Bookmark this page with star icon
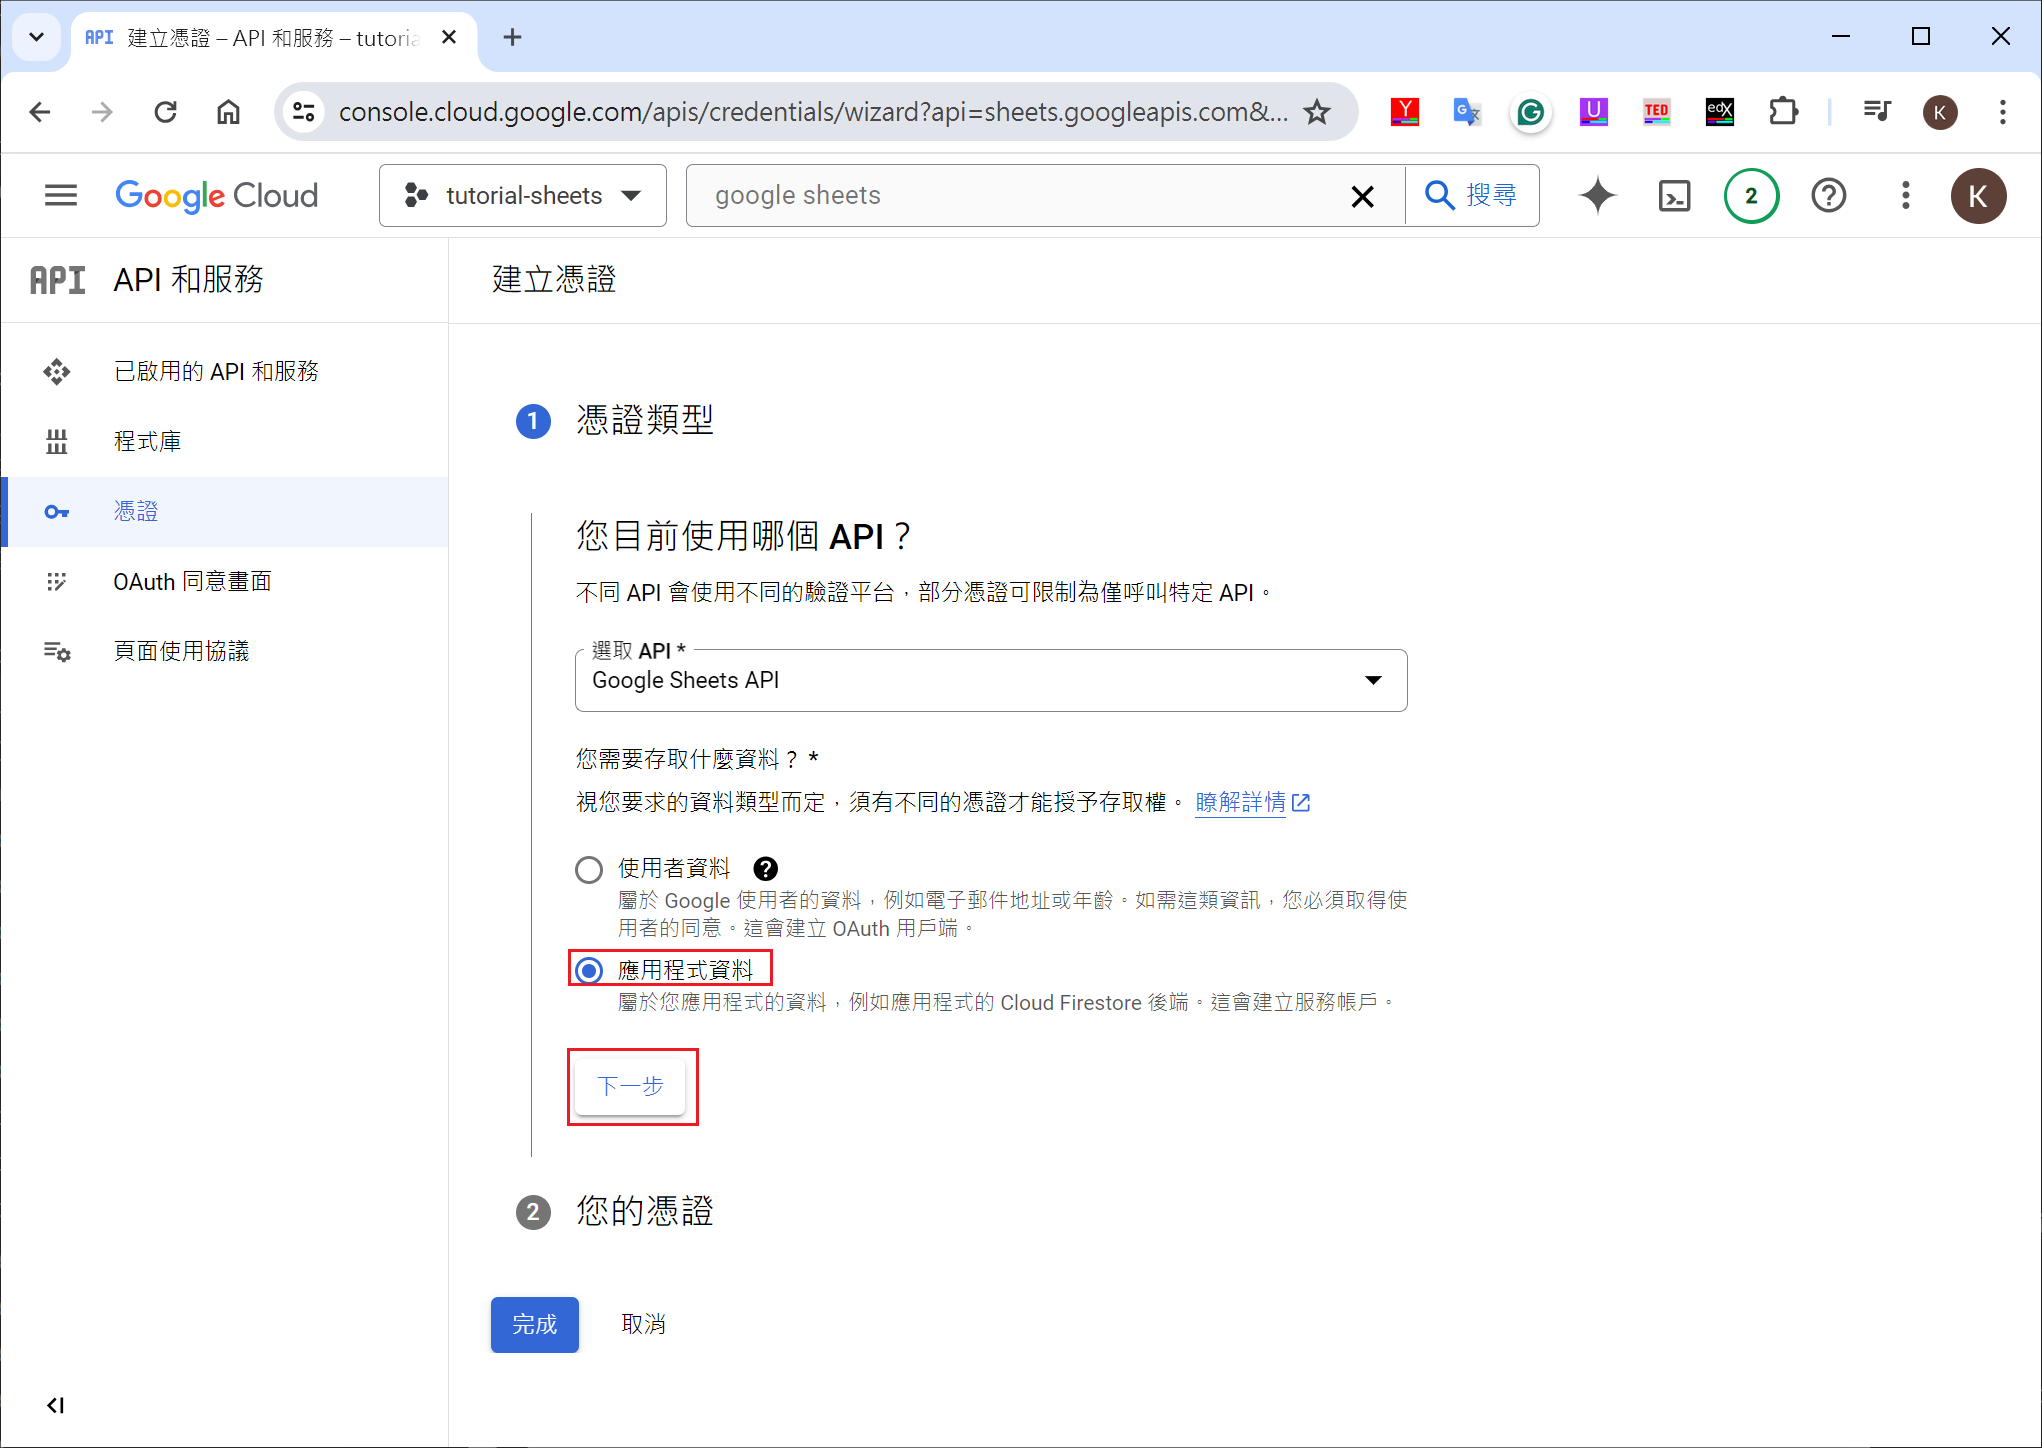This screenshot has width=2042, height=1448. (1317, 112)
